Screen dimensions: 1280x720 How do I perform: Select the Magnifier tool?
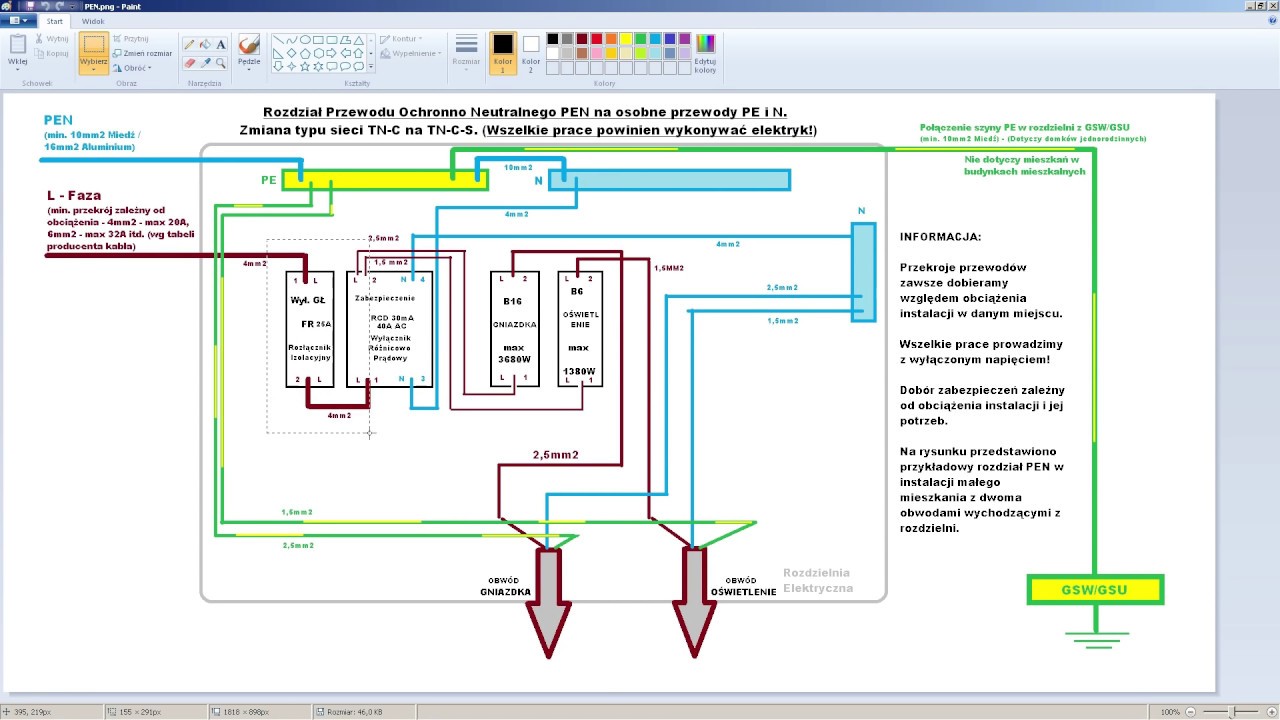(x=221, y=62)
